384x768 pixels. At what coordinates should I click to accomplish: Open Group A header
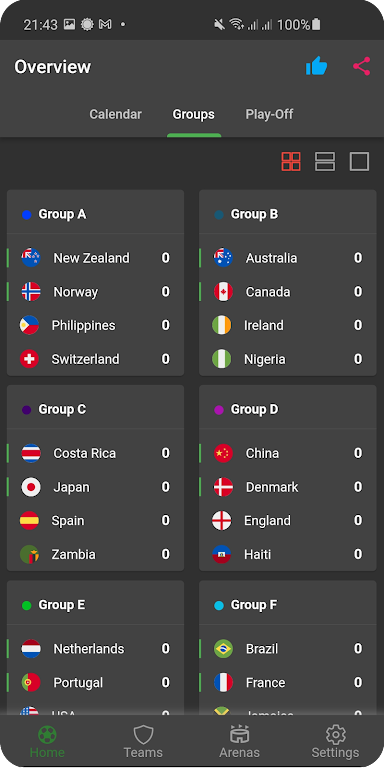point(96,214)
